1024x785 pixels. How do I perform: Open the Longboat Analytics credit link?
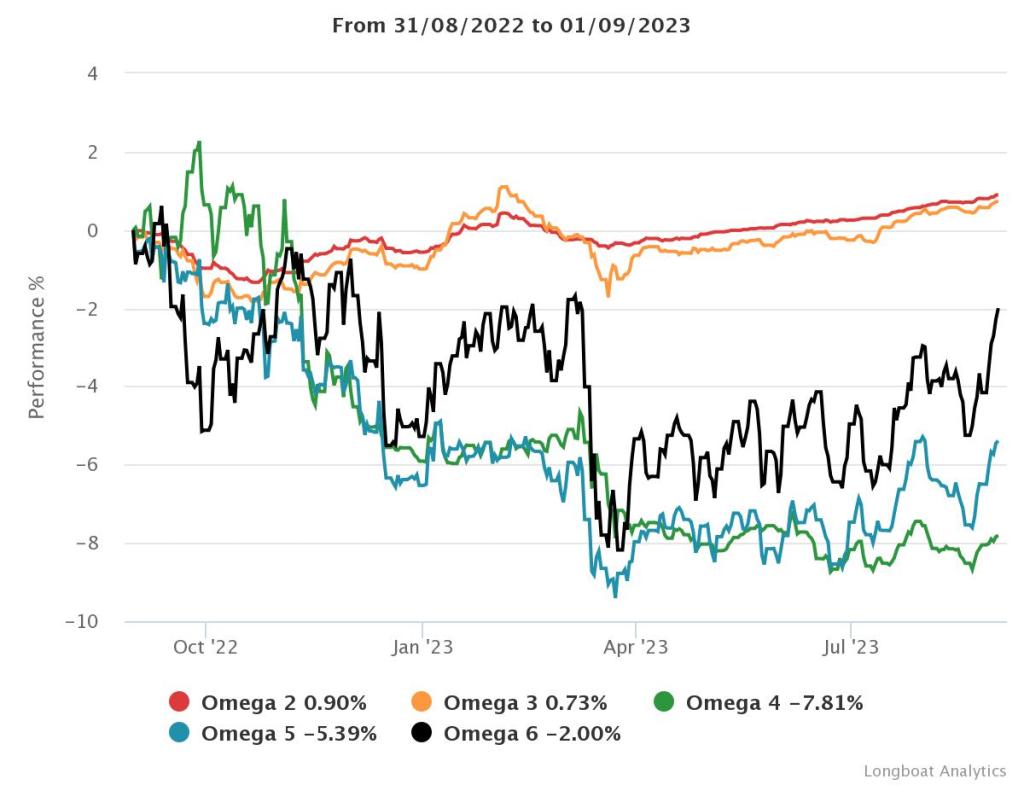click(x=934, y=771)
